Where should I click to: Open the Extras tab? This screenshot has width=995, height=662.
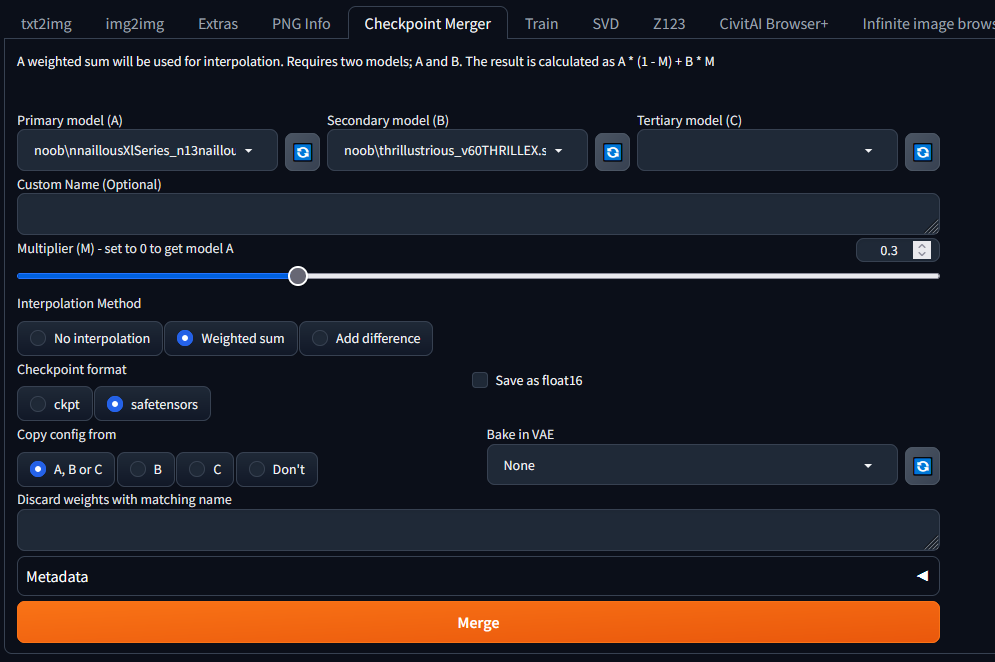coord(218,24)
